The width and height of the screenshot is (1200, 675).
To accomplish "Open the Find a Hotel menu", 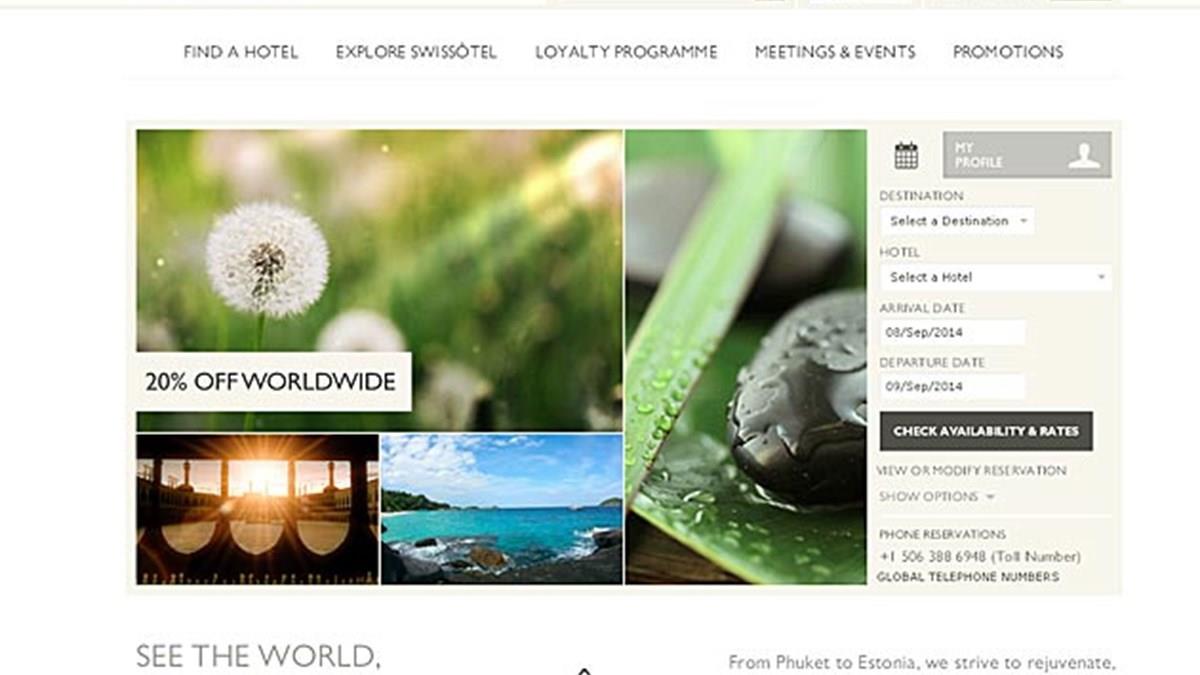I will 241,52.
